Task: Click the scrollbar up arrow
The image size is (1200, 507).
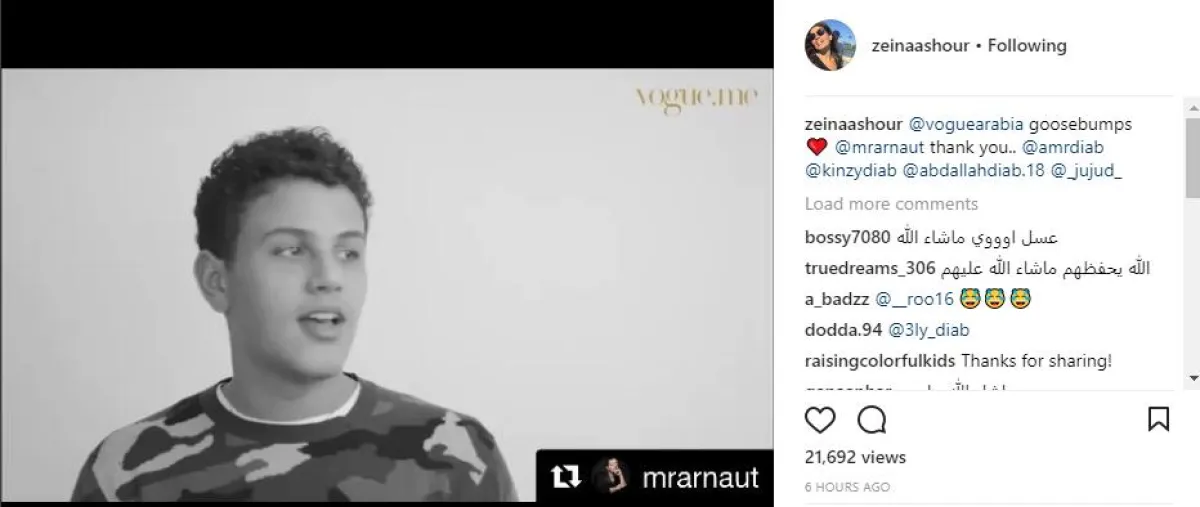Action: 1192,105
